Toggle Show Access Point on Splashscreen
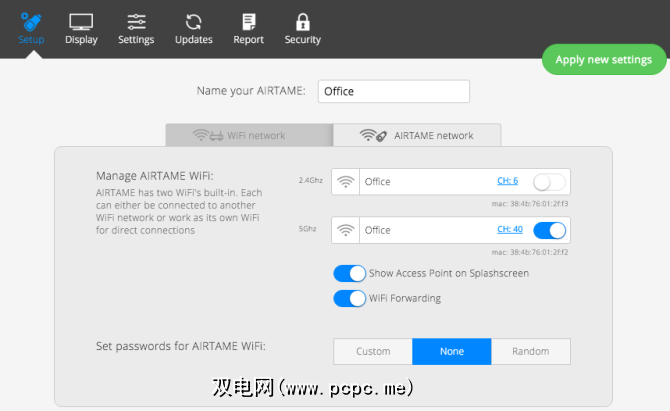 tap(350, 273)
